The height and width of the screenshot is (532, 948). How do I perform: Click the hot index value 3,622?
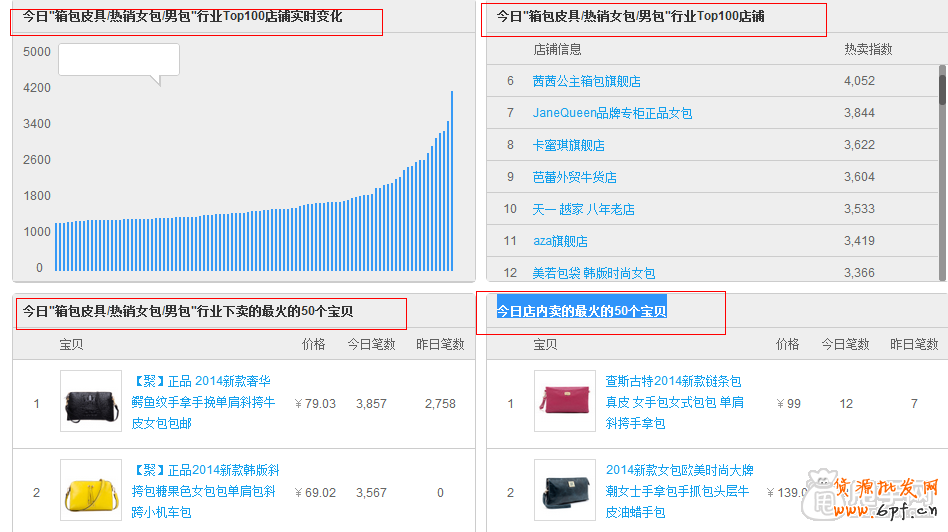859,145
